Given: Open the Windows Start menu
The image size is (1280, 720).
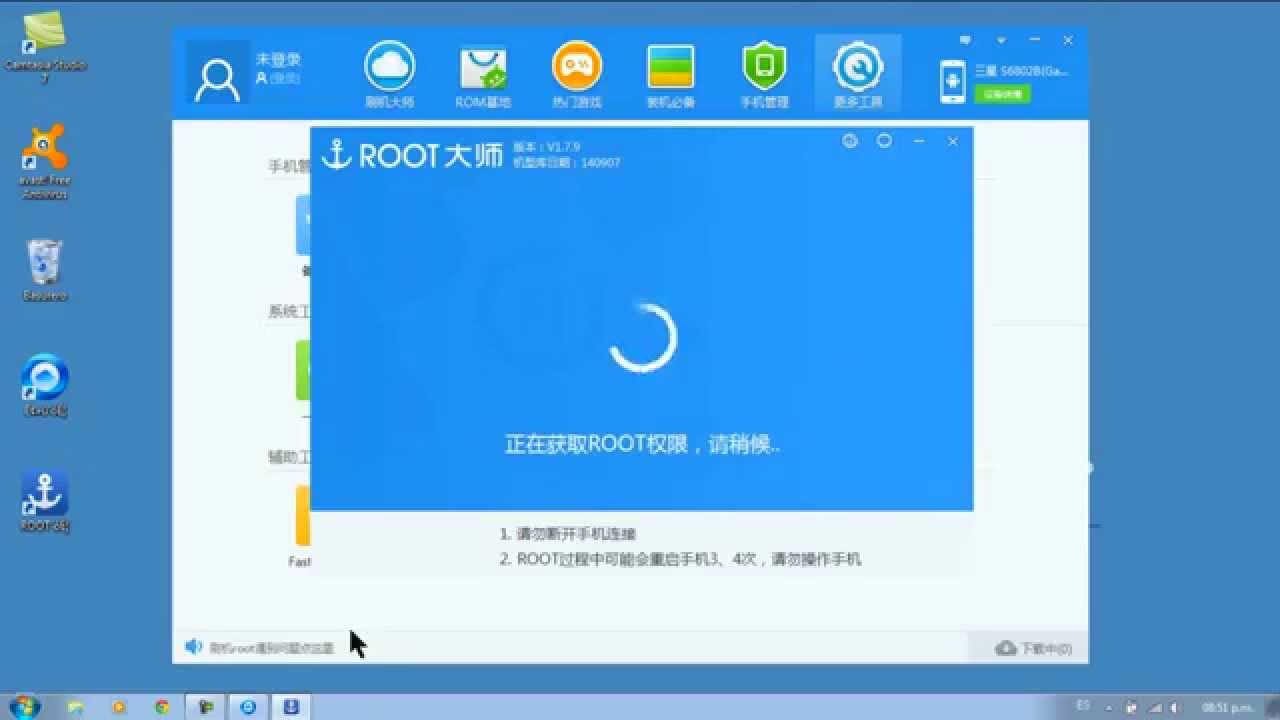Looking at the screenshot, I should (22, 706).
